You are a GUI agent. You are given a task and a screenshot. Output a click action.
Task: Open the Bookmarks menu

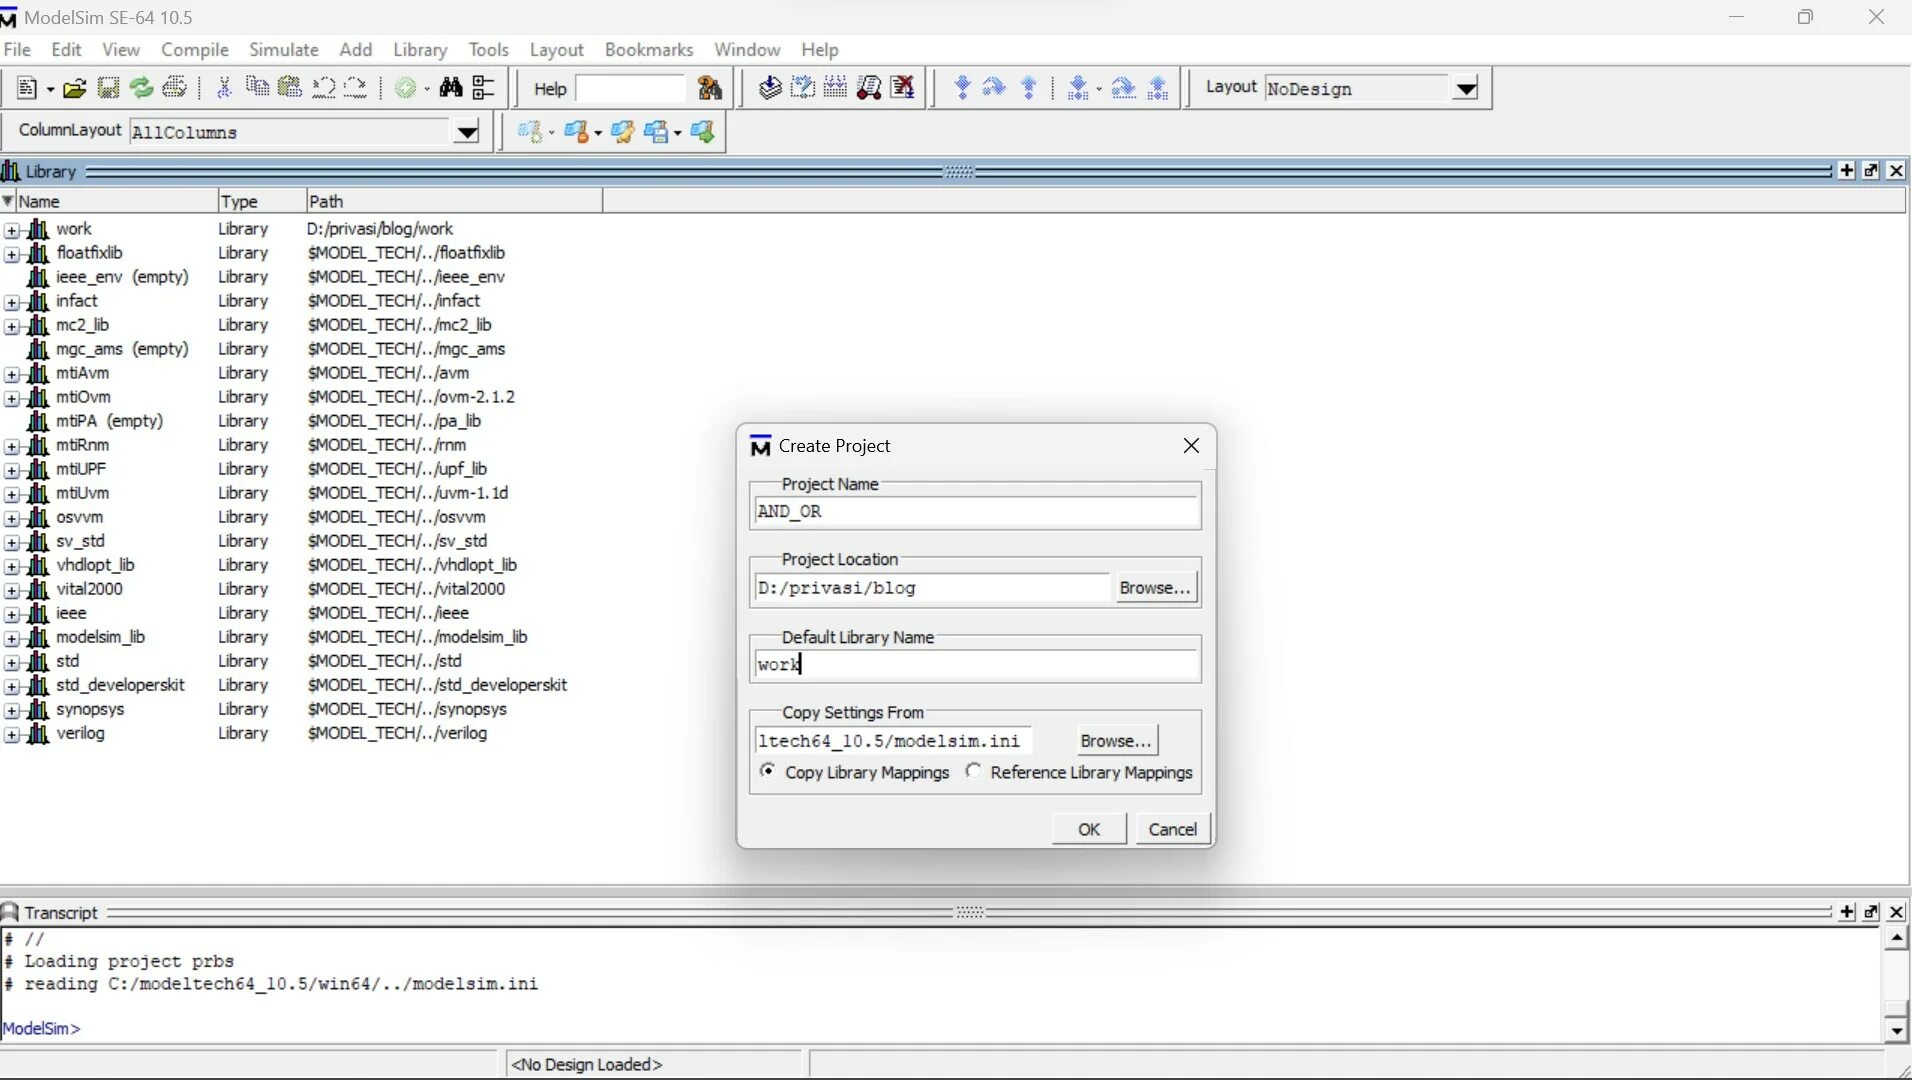(649, 49)
